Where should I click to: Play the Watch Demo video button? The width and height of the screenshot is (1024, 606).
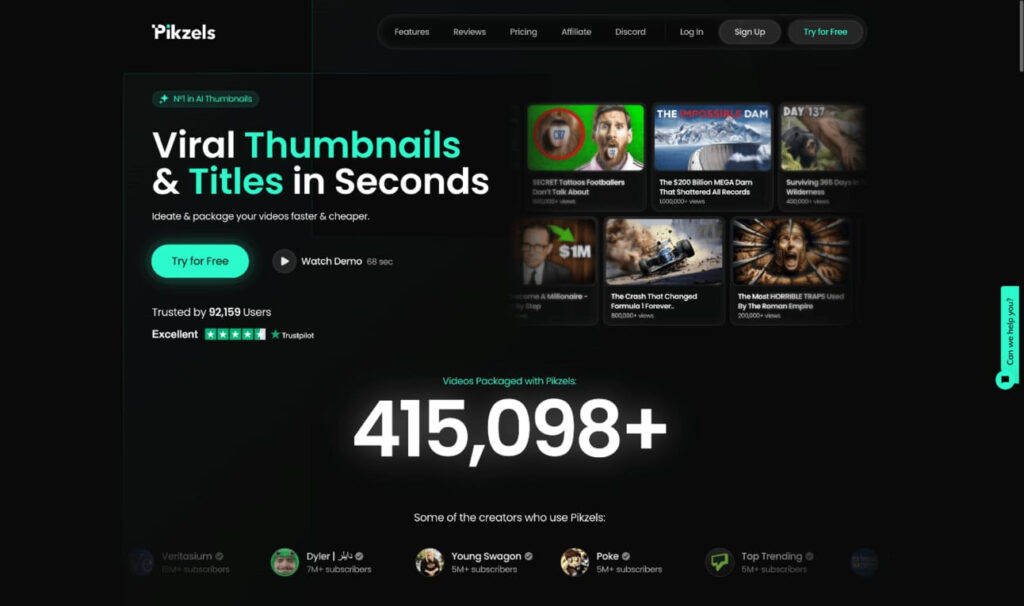tap(284, 261)
